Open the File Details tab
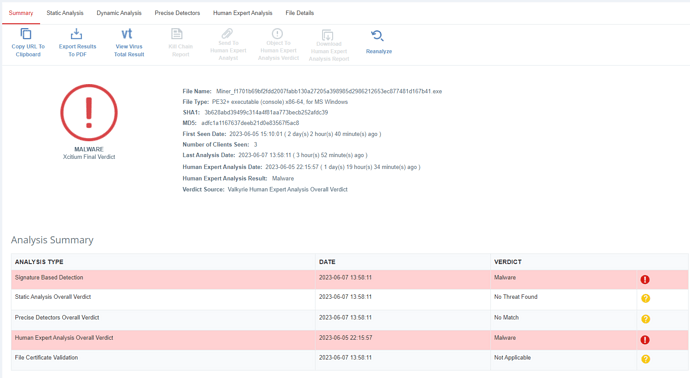This screenshot has height=378, width=690. coord(300,13)
